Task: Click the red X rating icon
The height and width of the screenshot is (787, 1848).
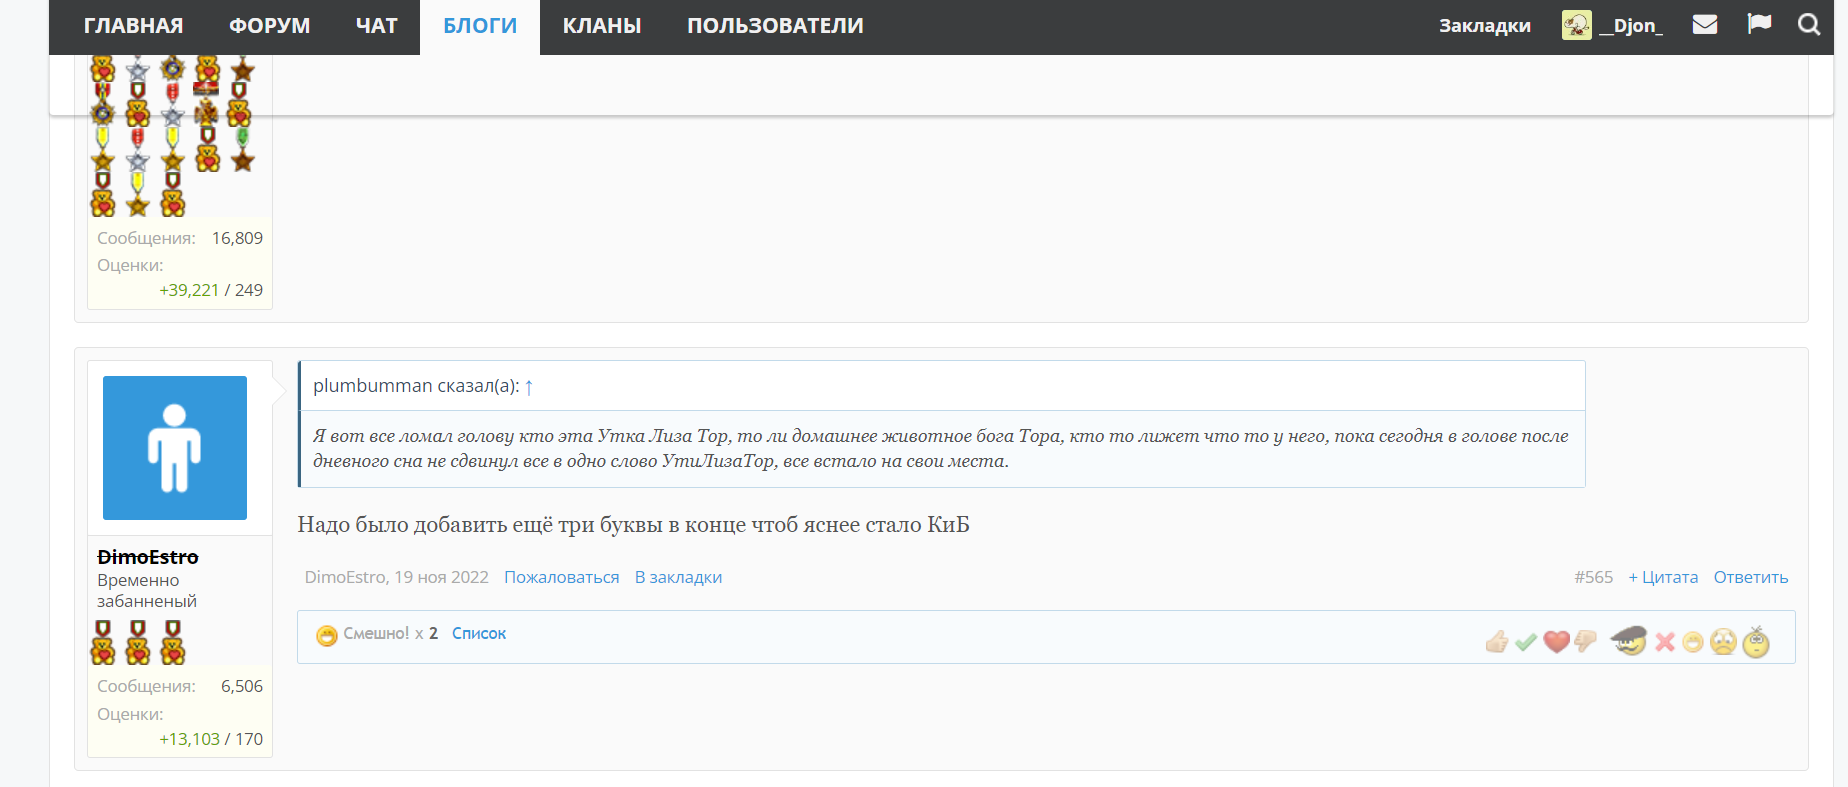Action: tap(1665, 642)
